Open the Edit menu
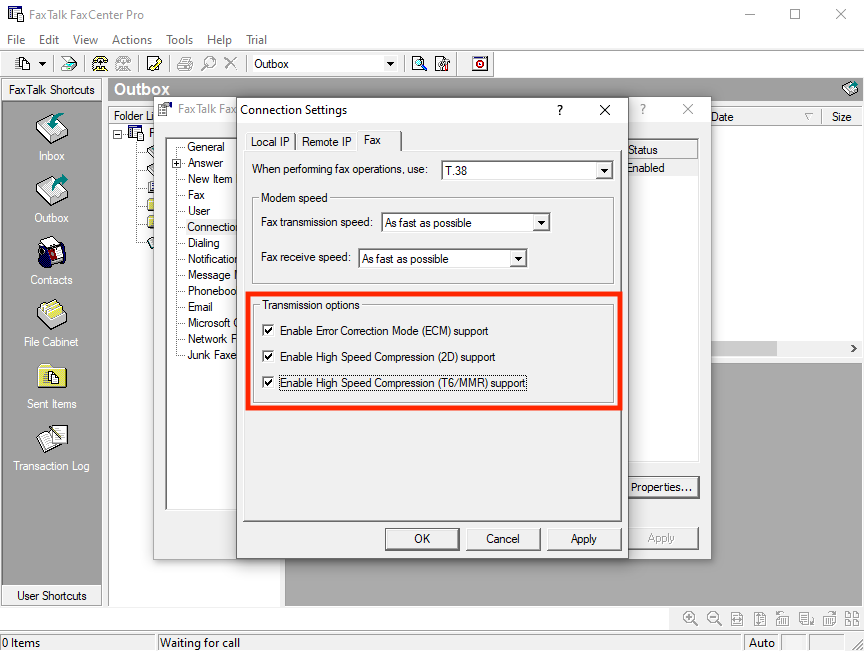The image size is (864, 651). (x=48, y=40)
